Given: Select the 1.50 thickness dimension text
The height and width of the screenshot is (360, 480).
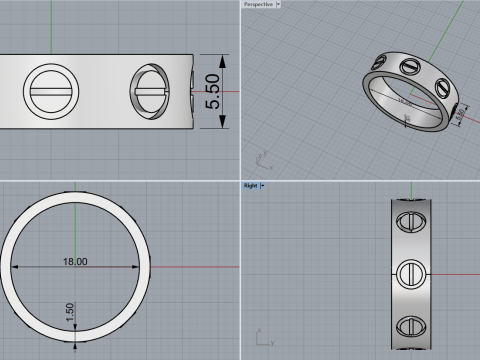Looking at the screenshot, I should [x=70, y=312].
